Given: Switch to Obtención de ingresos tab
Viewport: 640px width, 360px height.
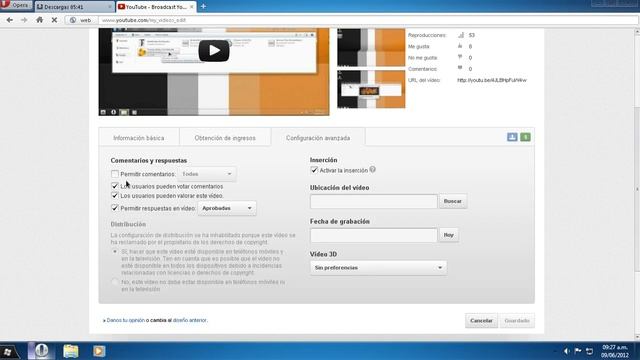Looking at the screenshot, I should coord(225,138).
